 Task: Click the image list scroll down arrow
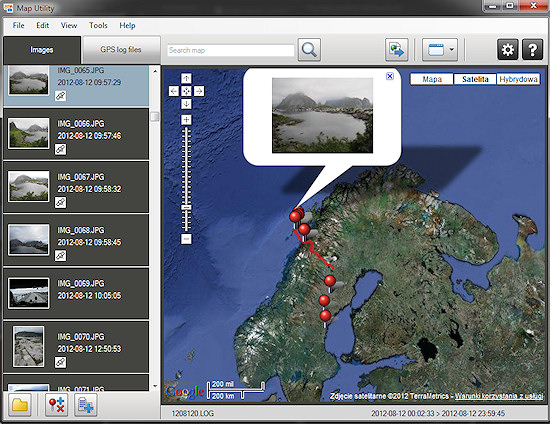tap(155, 386)
